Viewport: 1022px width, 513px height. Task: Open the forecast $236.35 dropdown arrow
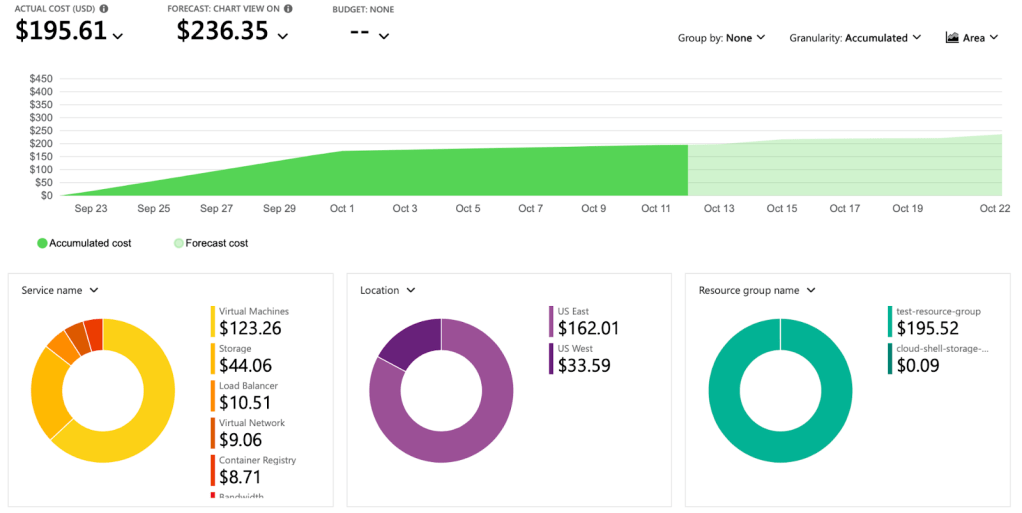[283, 36]
